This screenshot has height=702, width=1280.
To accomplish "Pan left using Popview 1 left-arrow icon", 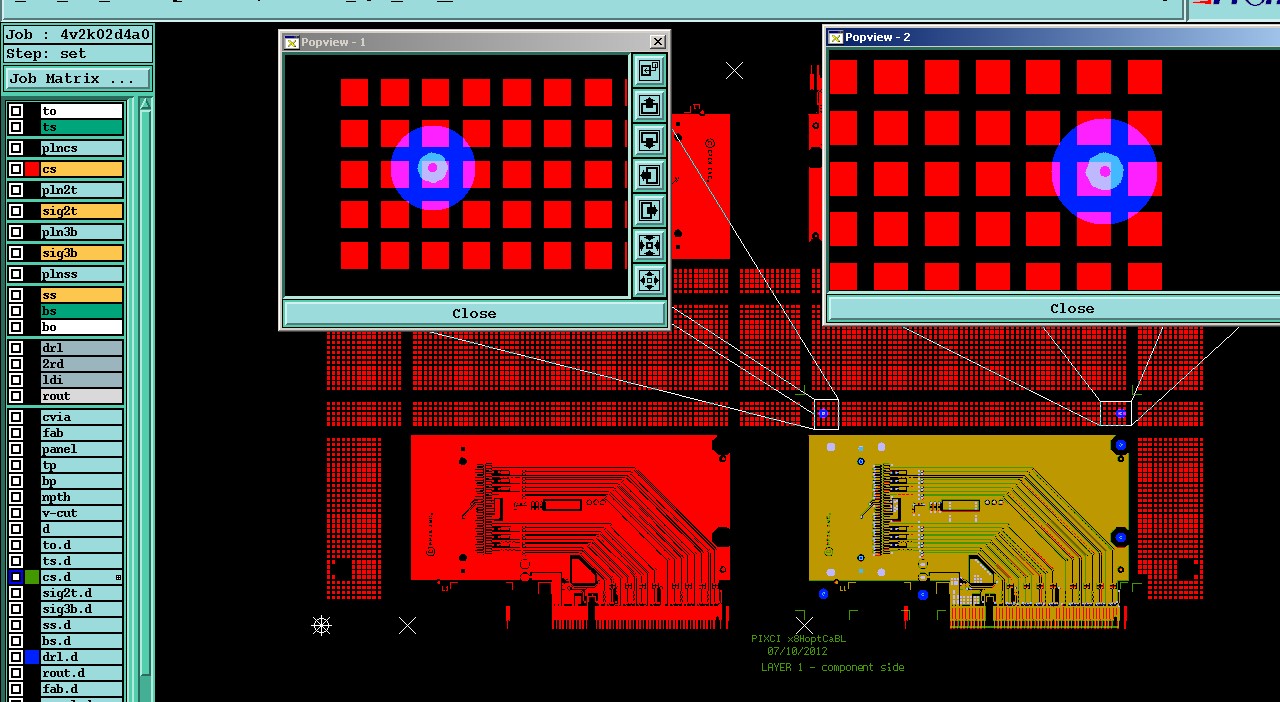I will tap(650, 176).
